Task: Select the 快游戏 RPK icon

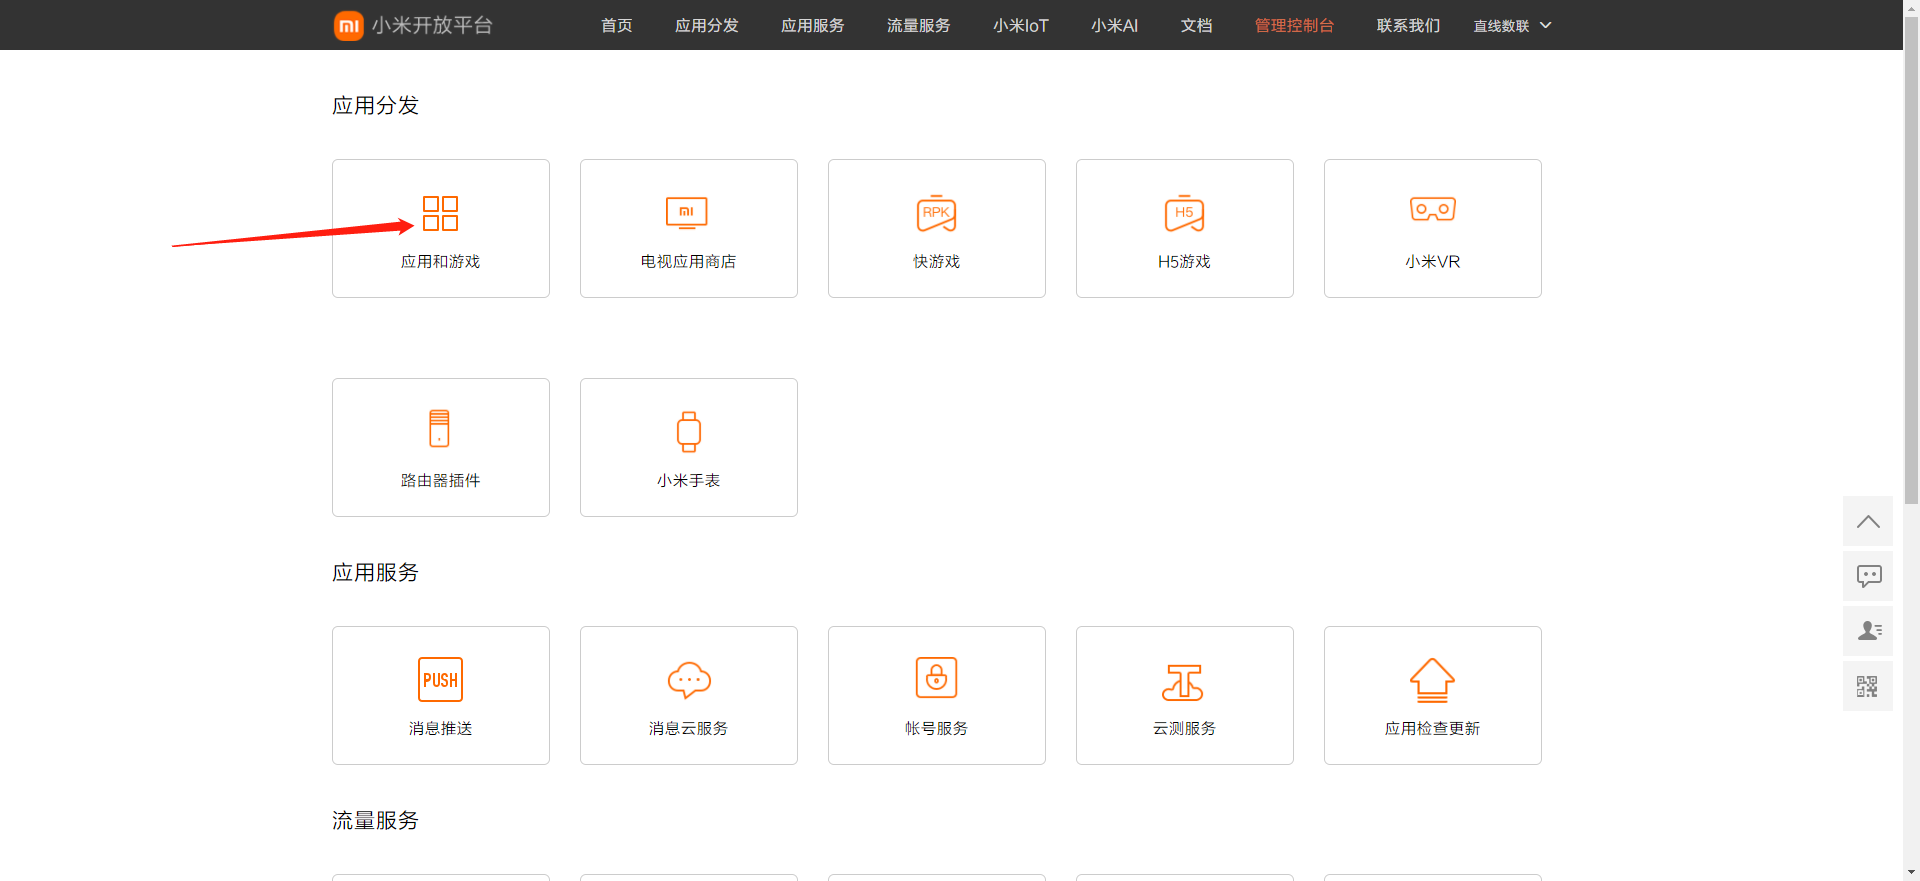Action: 936,214
